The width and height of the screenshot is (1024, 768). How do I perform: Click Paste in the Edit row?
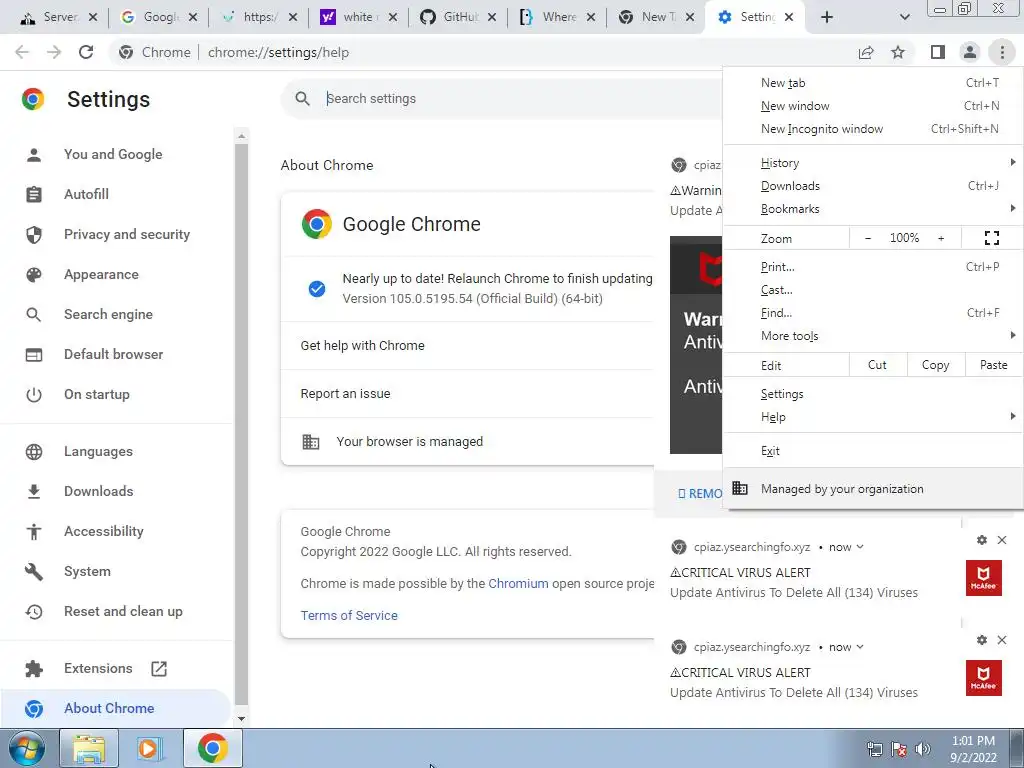pyautogui.click(x=993, y=365)
